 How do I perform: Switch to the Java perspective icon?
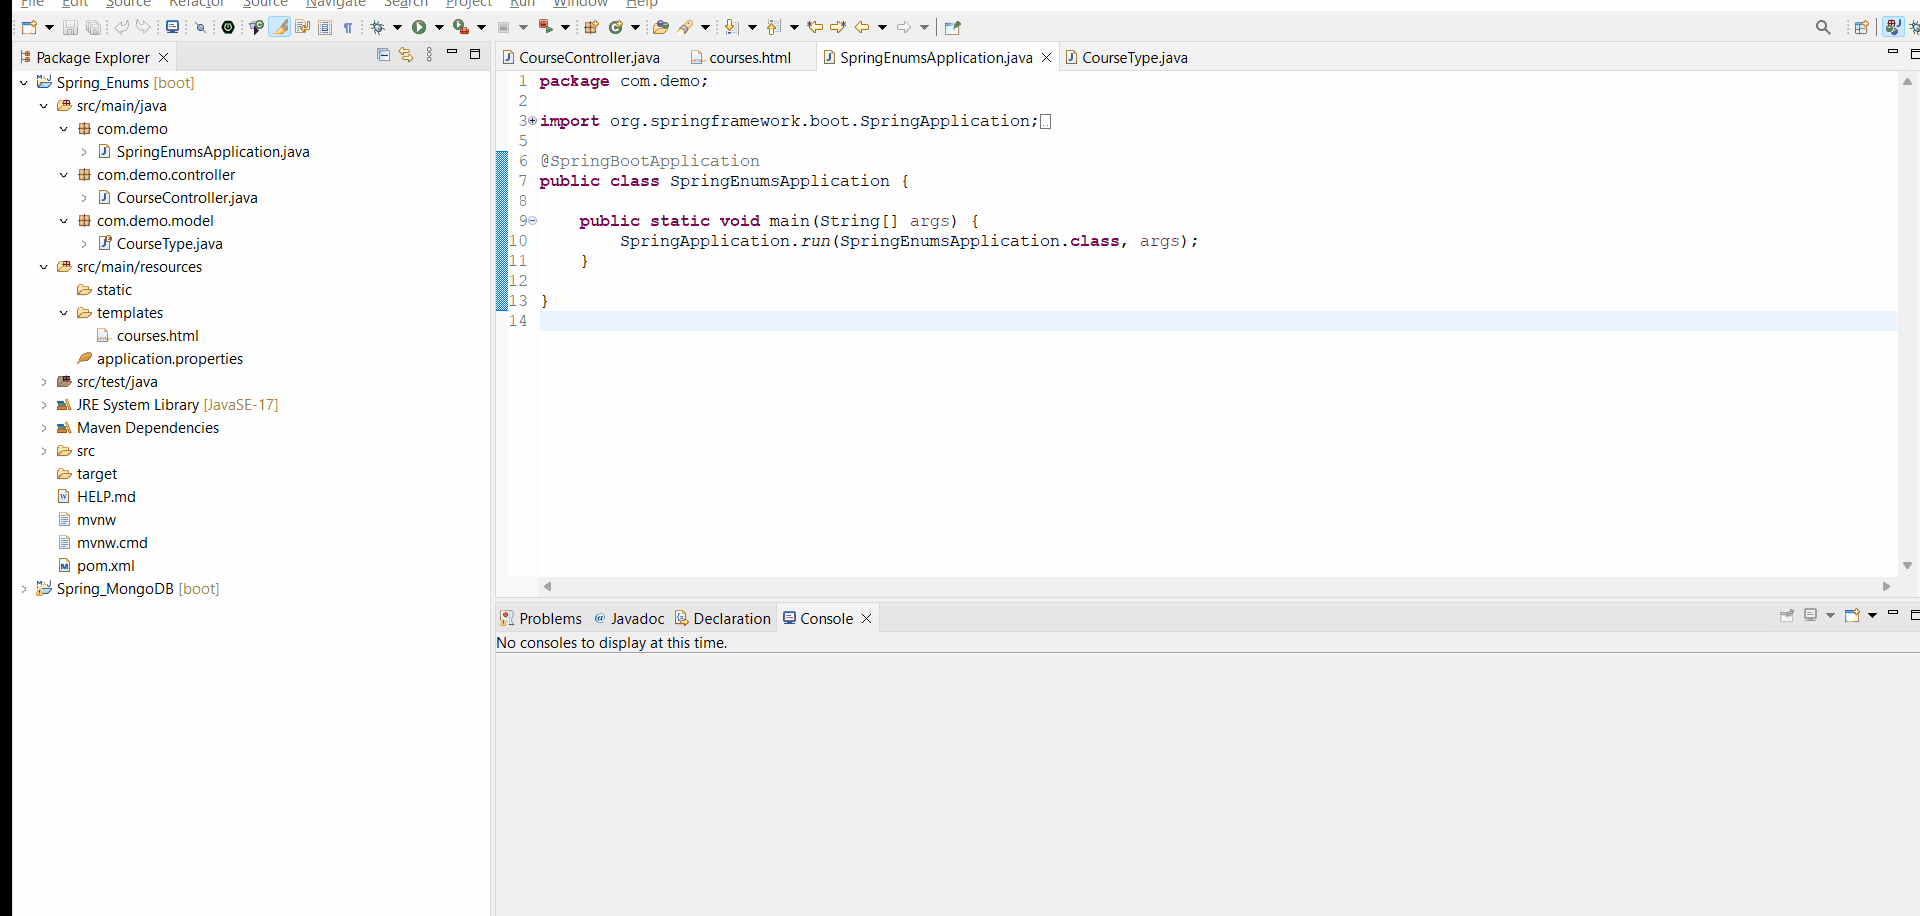1893,27
